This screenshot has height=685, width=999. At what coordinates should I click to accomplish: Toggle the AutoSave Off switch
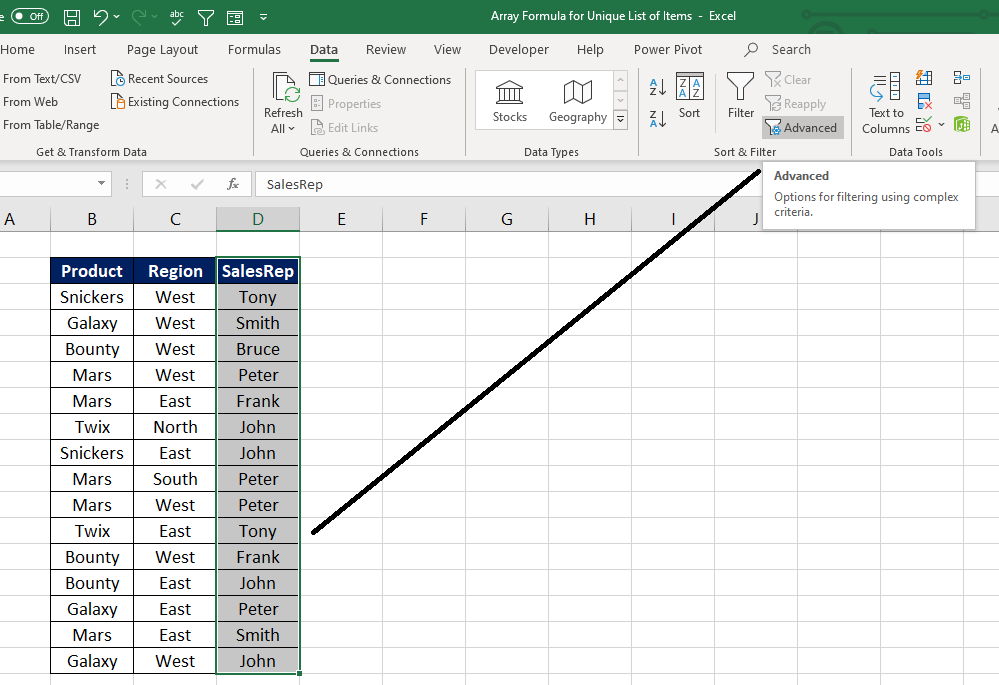pyautogui.click(x=29, y=16)
